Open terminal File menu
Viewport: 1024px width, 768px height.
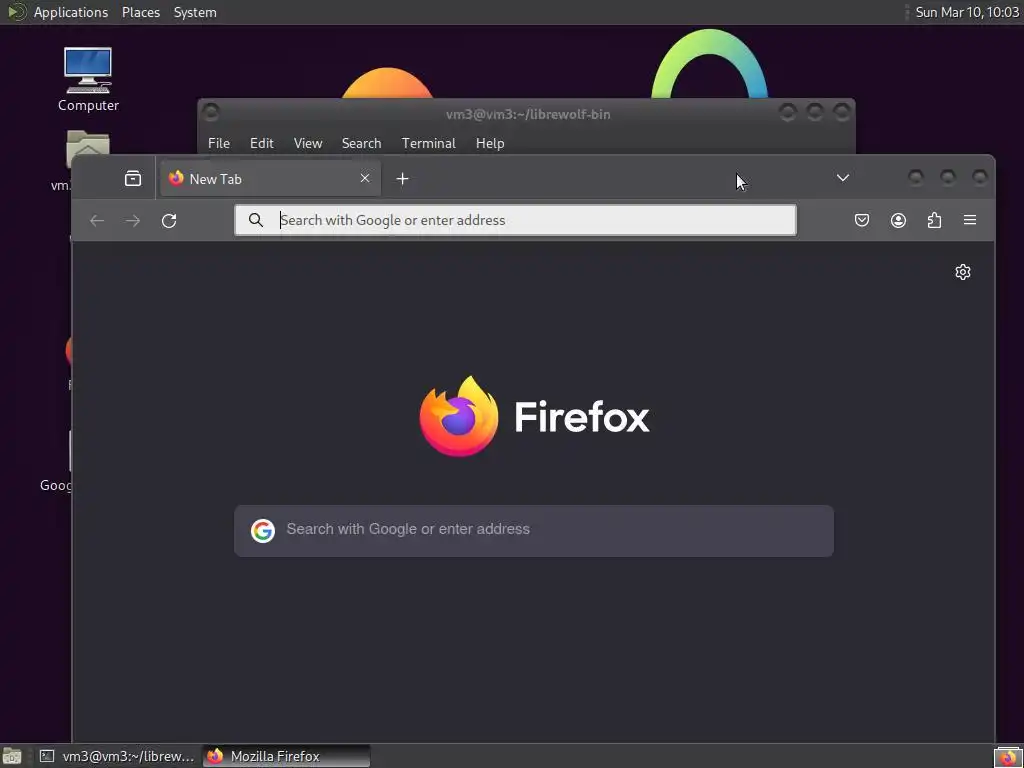pyautogui.click(x=219, y=143)
